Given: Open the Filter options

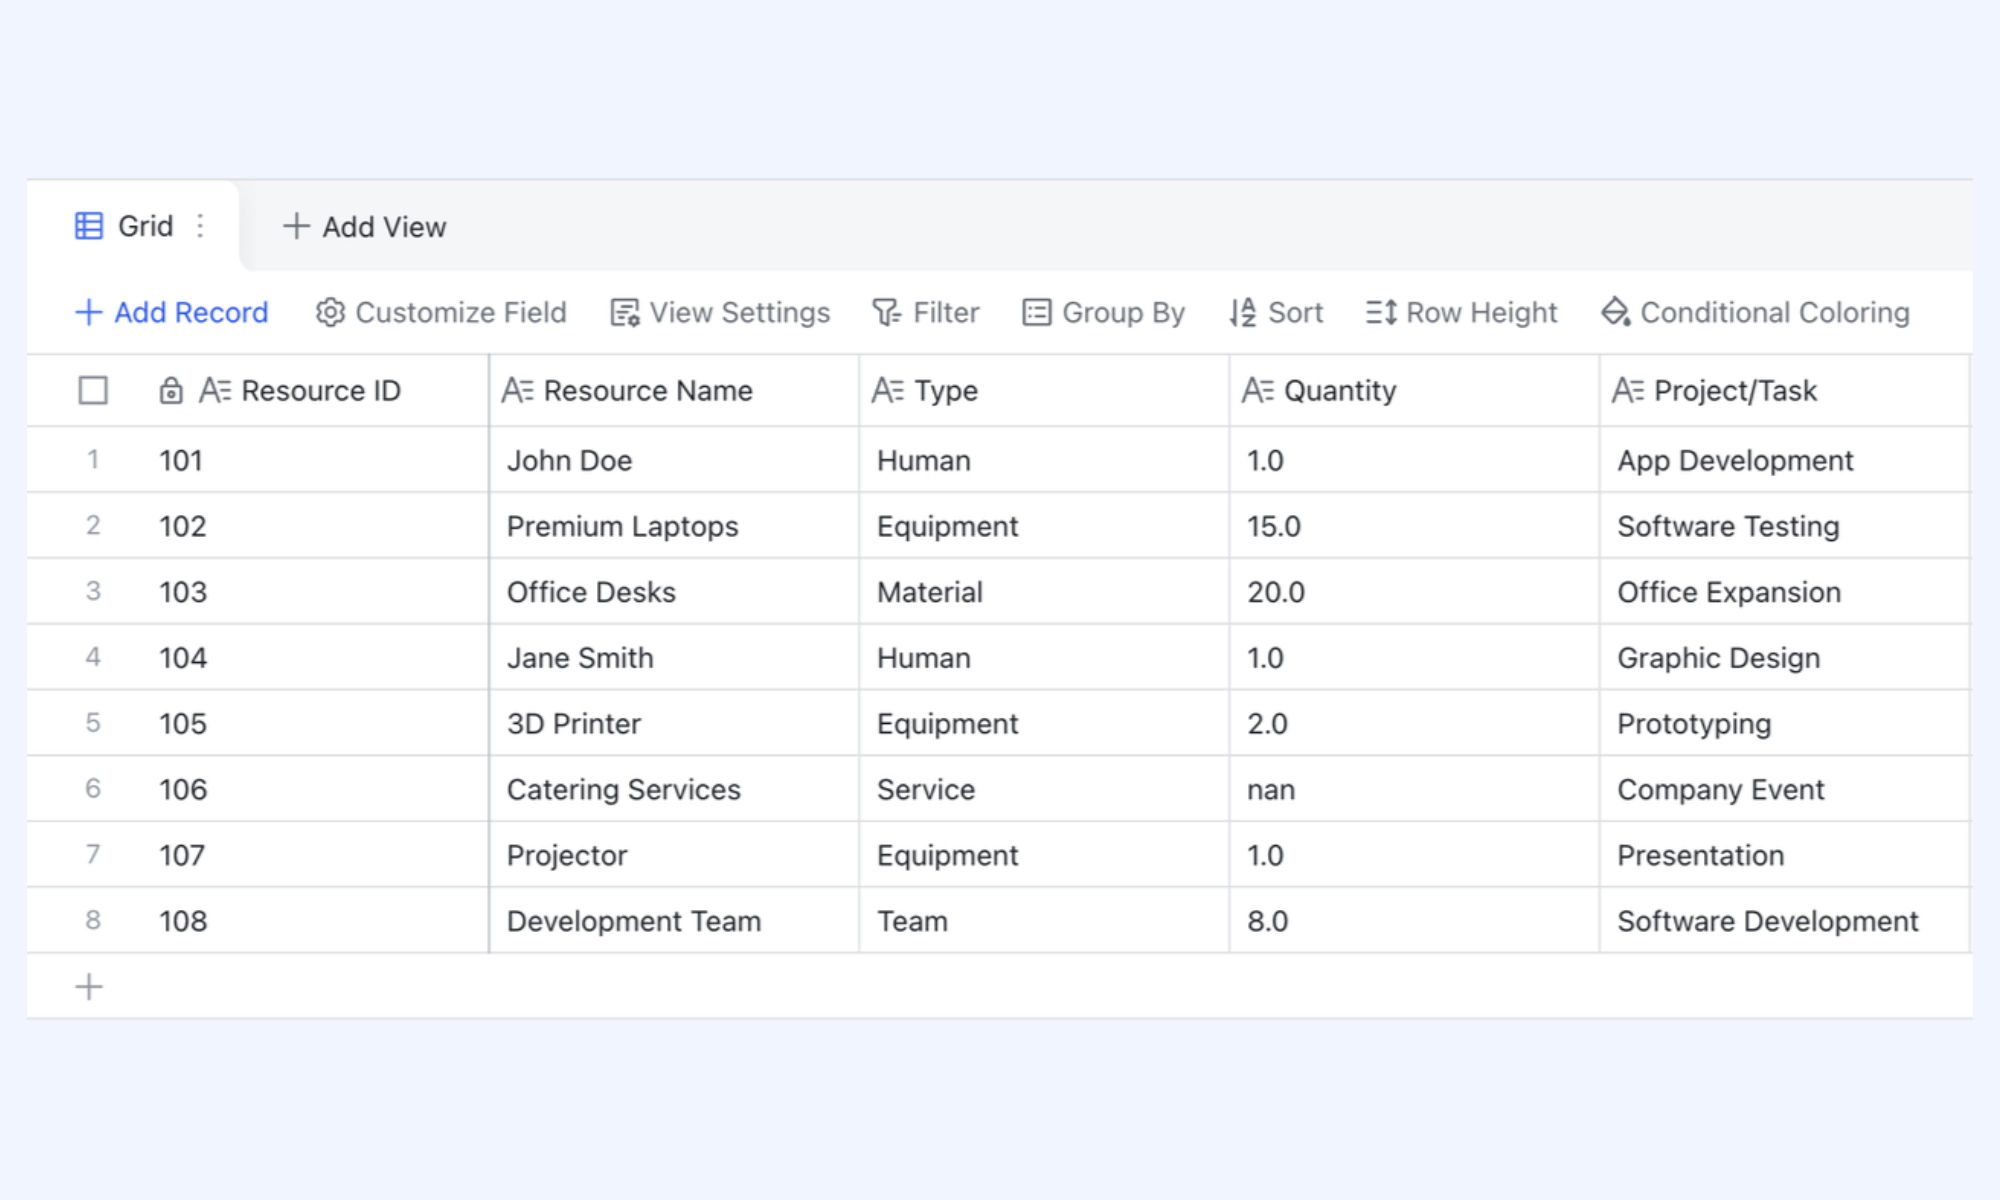Looking at the screenshot, I should coord(926,312).
